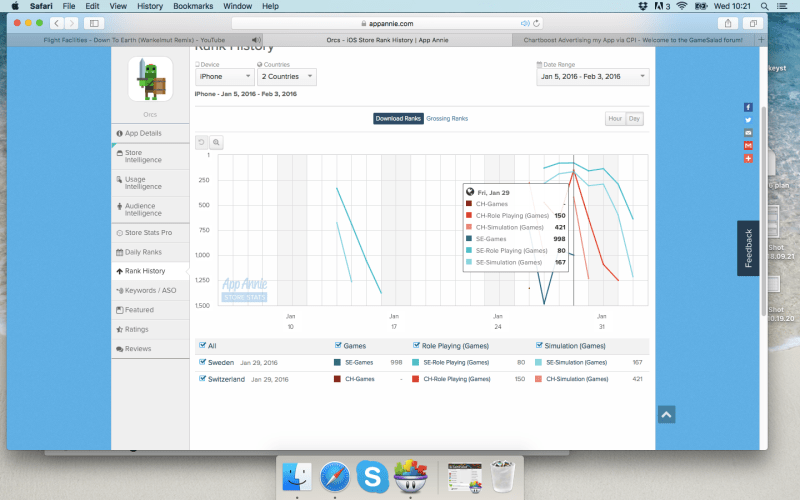
Task: Toggle the Switzerland country checkbox
Action: [202, 379]
